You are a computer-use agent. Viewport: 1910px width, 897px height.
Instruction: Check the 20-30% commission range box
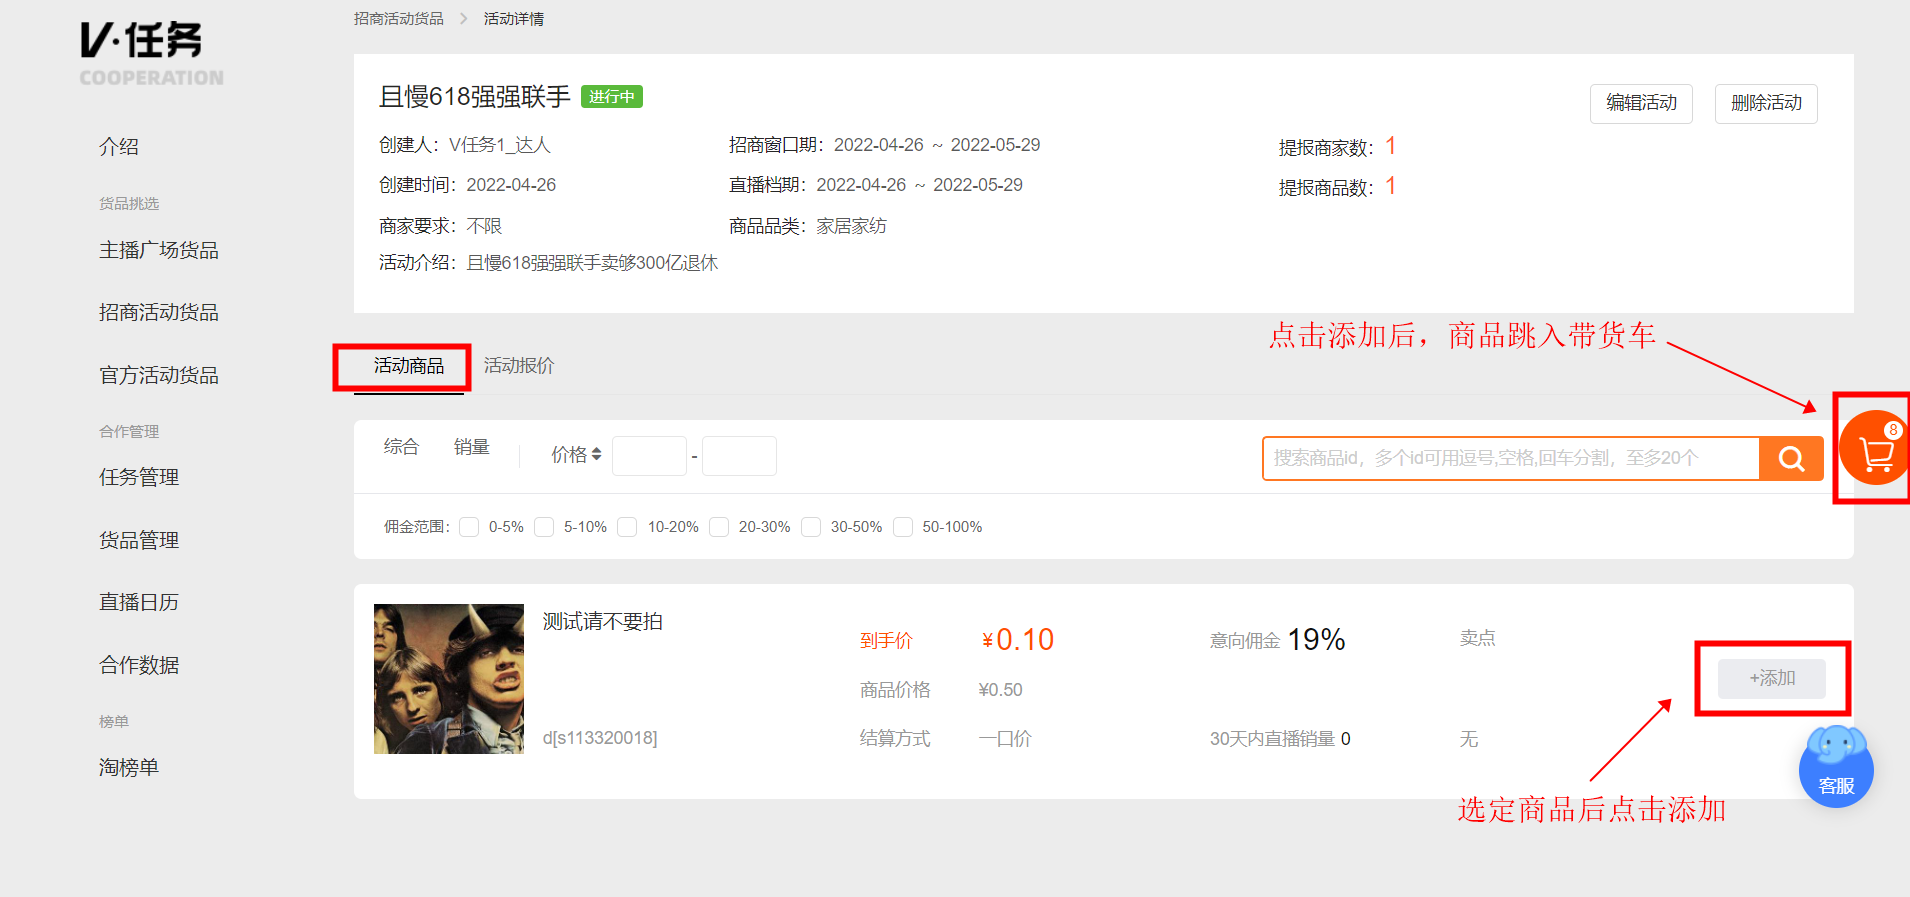(x=719, y=527)
